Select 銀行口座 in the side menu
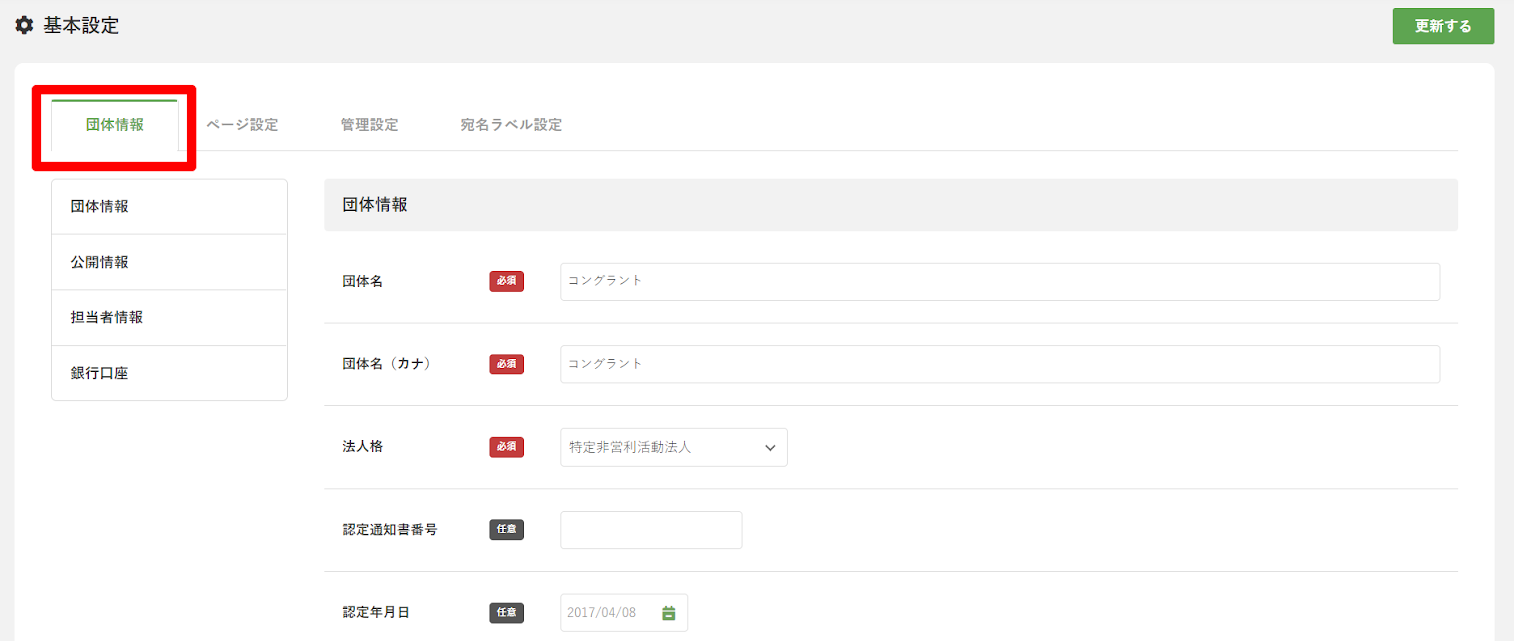The image size is (1514, 641). coord(169,373)
